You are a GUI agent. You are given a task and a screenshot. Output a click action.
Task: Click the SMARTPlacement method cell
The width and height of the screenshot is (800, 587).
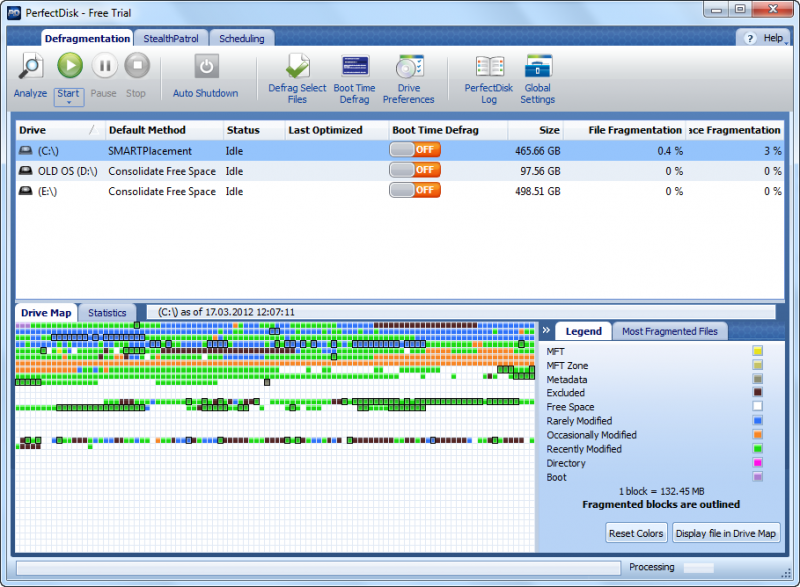point(150,151)
